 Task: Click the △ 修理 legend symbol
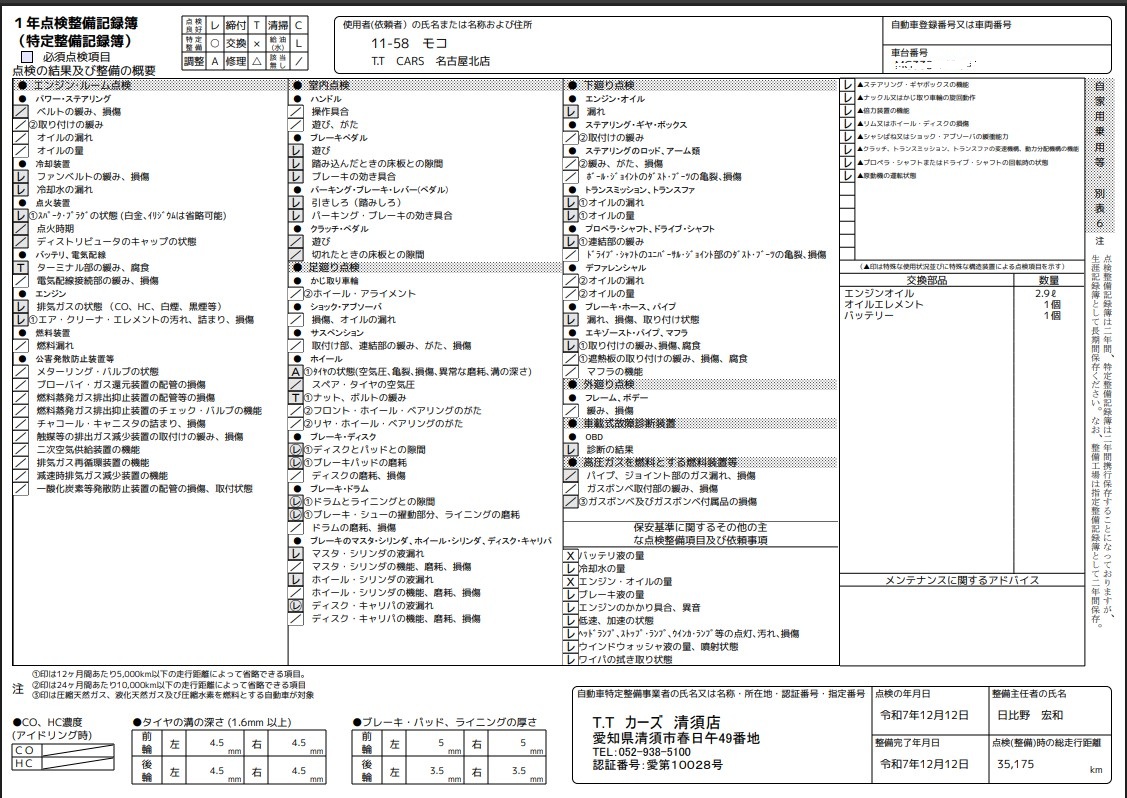(256, 60)
